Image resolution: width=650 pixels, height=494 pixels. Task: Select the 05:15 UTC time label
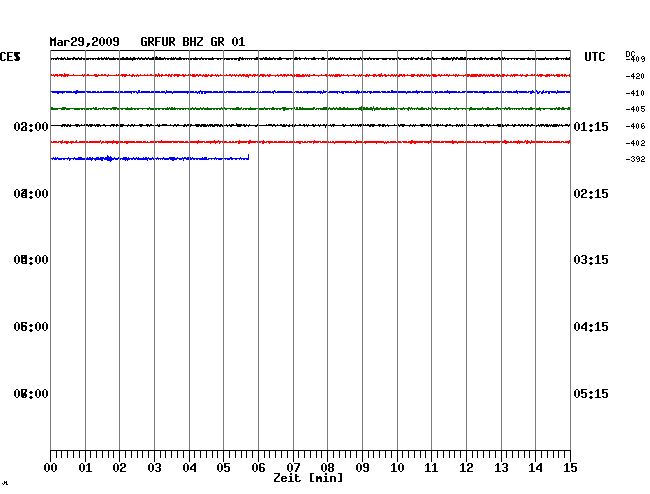pyautogui.click(x=591, y=393)
